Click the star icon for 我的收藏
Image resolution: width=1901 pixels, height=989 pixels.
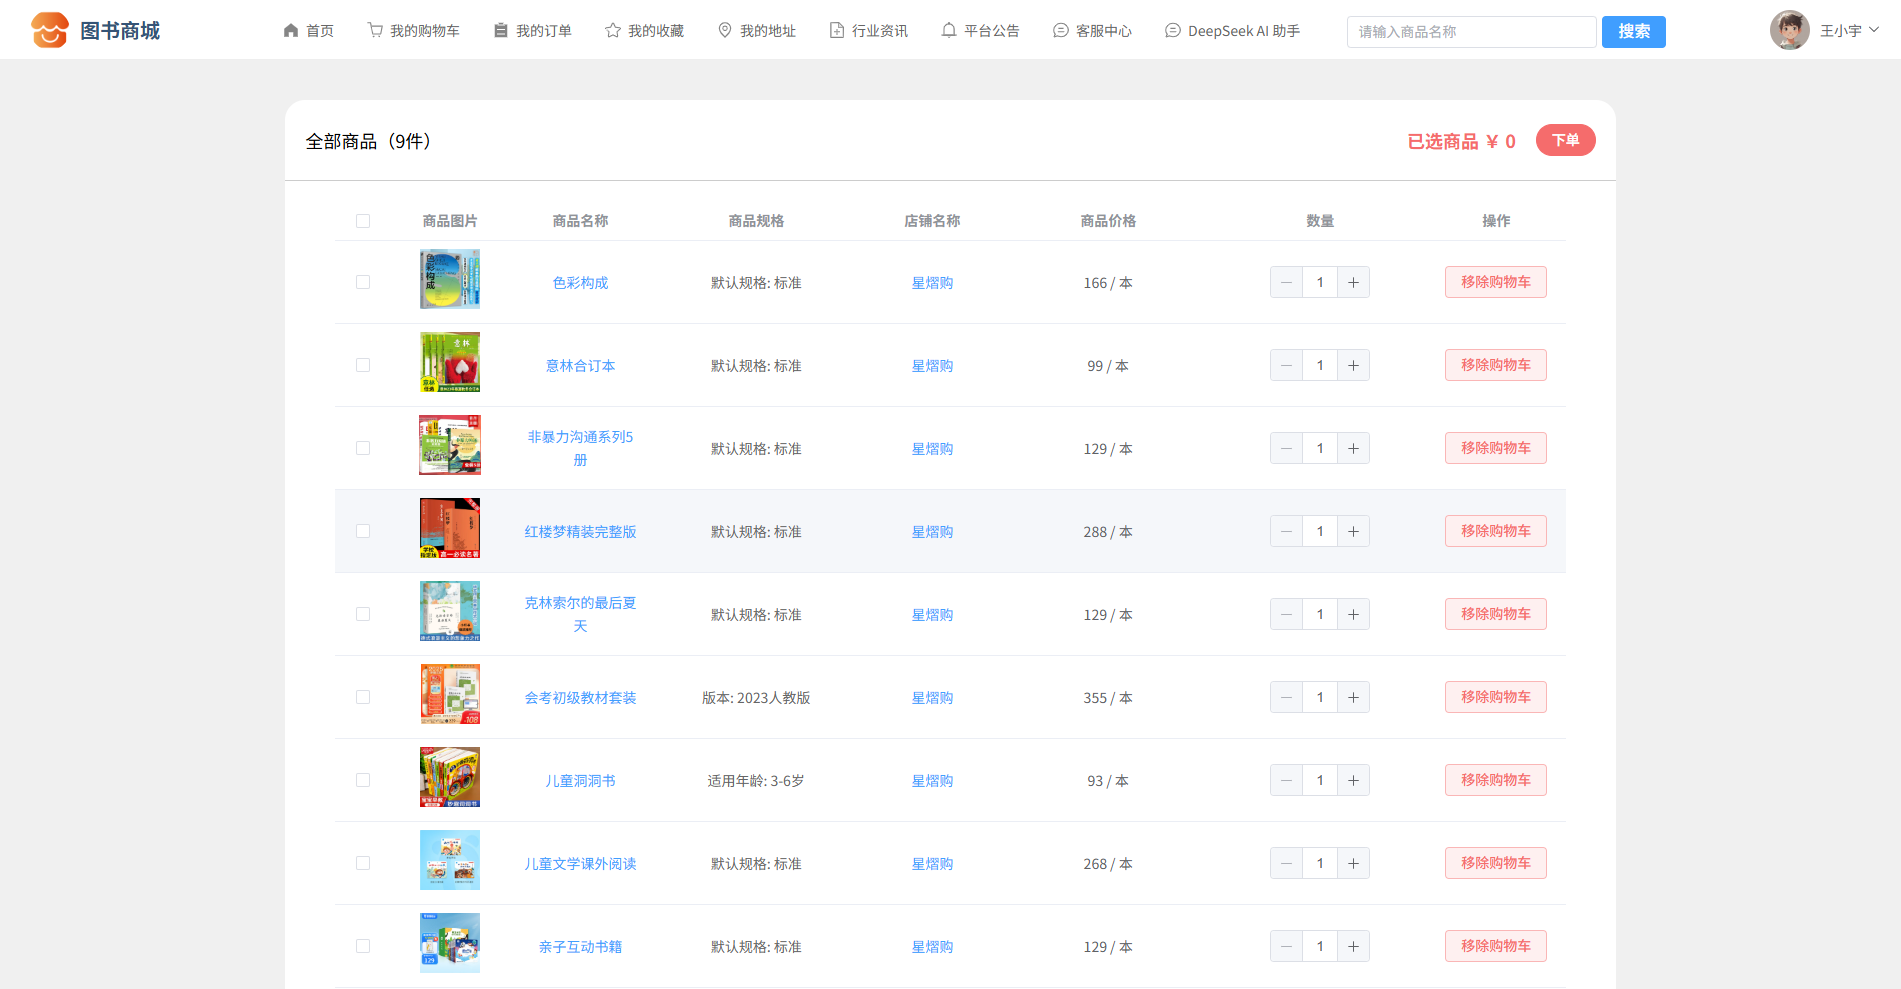[613, 31]
